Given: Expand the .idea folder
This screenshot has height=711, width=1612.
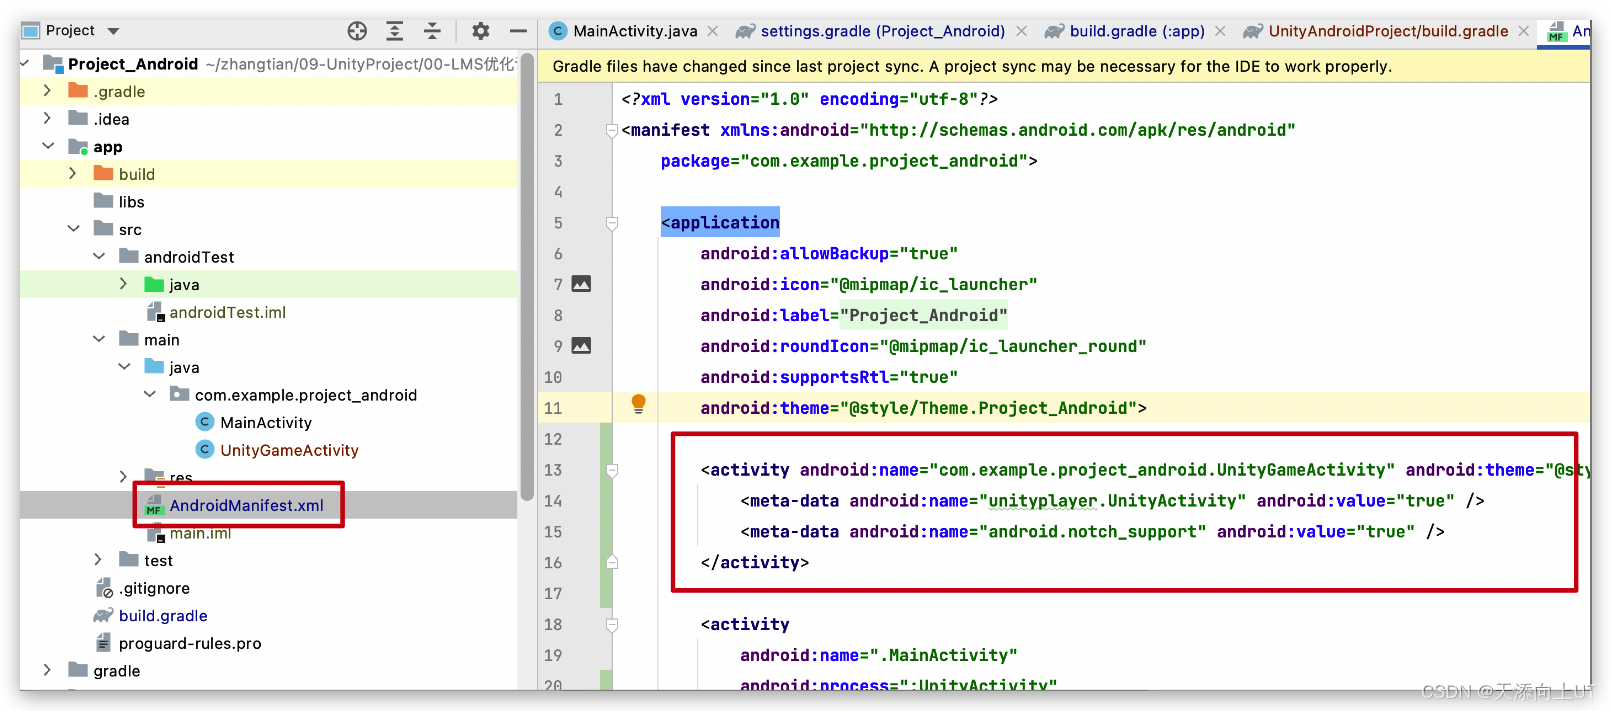Looking at the screenshot, I should click(47, 118).
